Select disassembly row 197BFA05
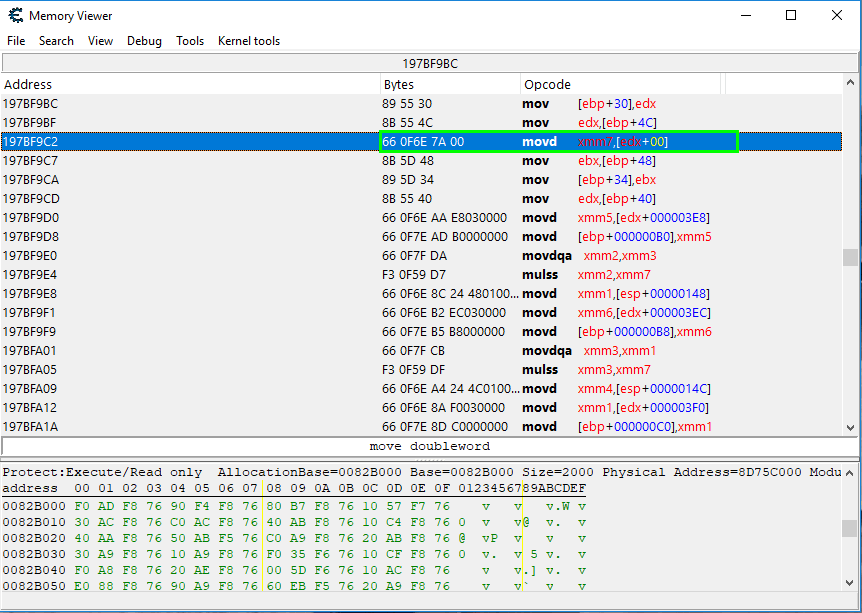This screenshot has width=862, height=613. click(421, 369)
